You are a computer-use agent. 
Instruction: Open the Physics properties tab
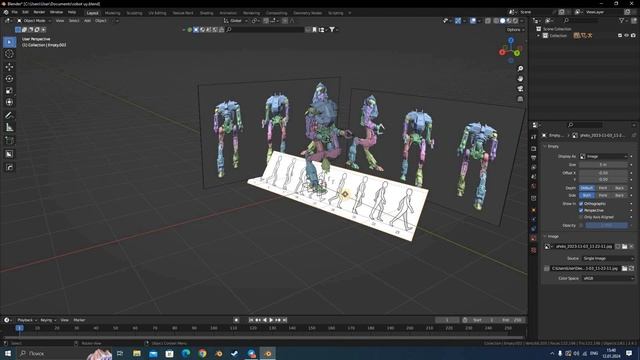(x=533, y=220)
